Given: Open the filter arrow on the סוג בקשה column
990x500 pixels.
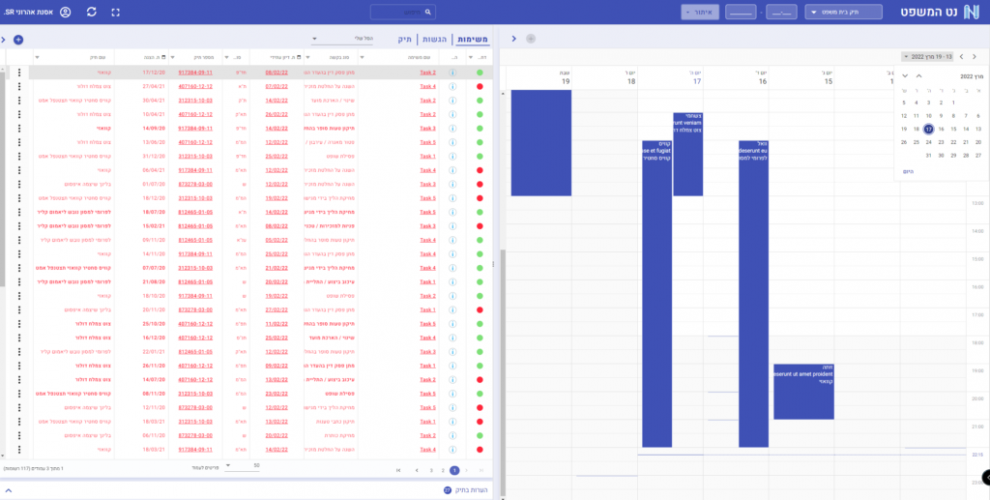Looking at the screenshot, I should coord(307,57).
